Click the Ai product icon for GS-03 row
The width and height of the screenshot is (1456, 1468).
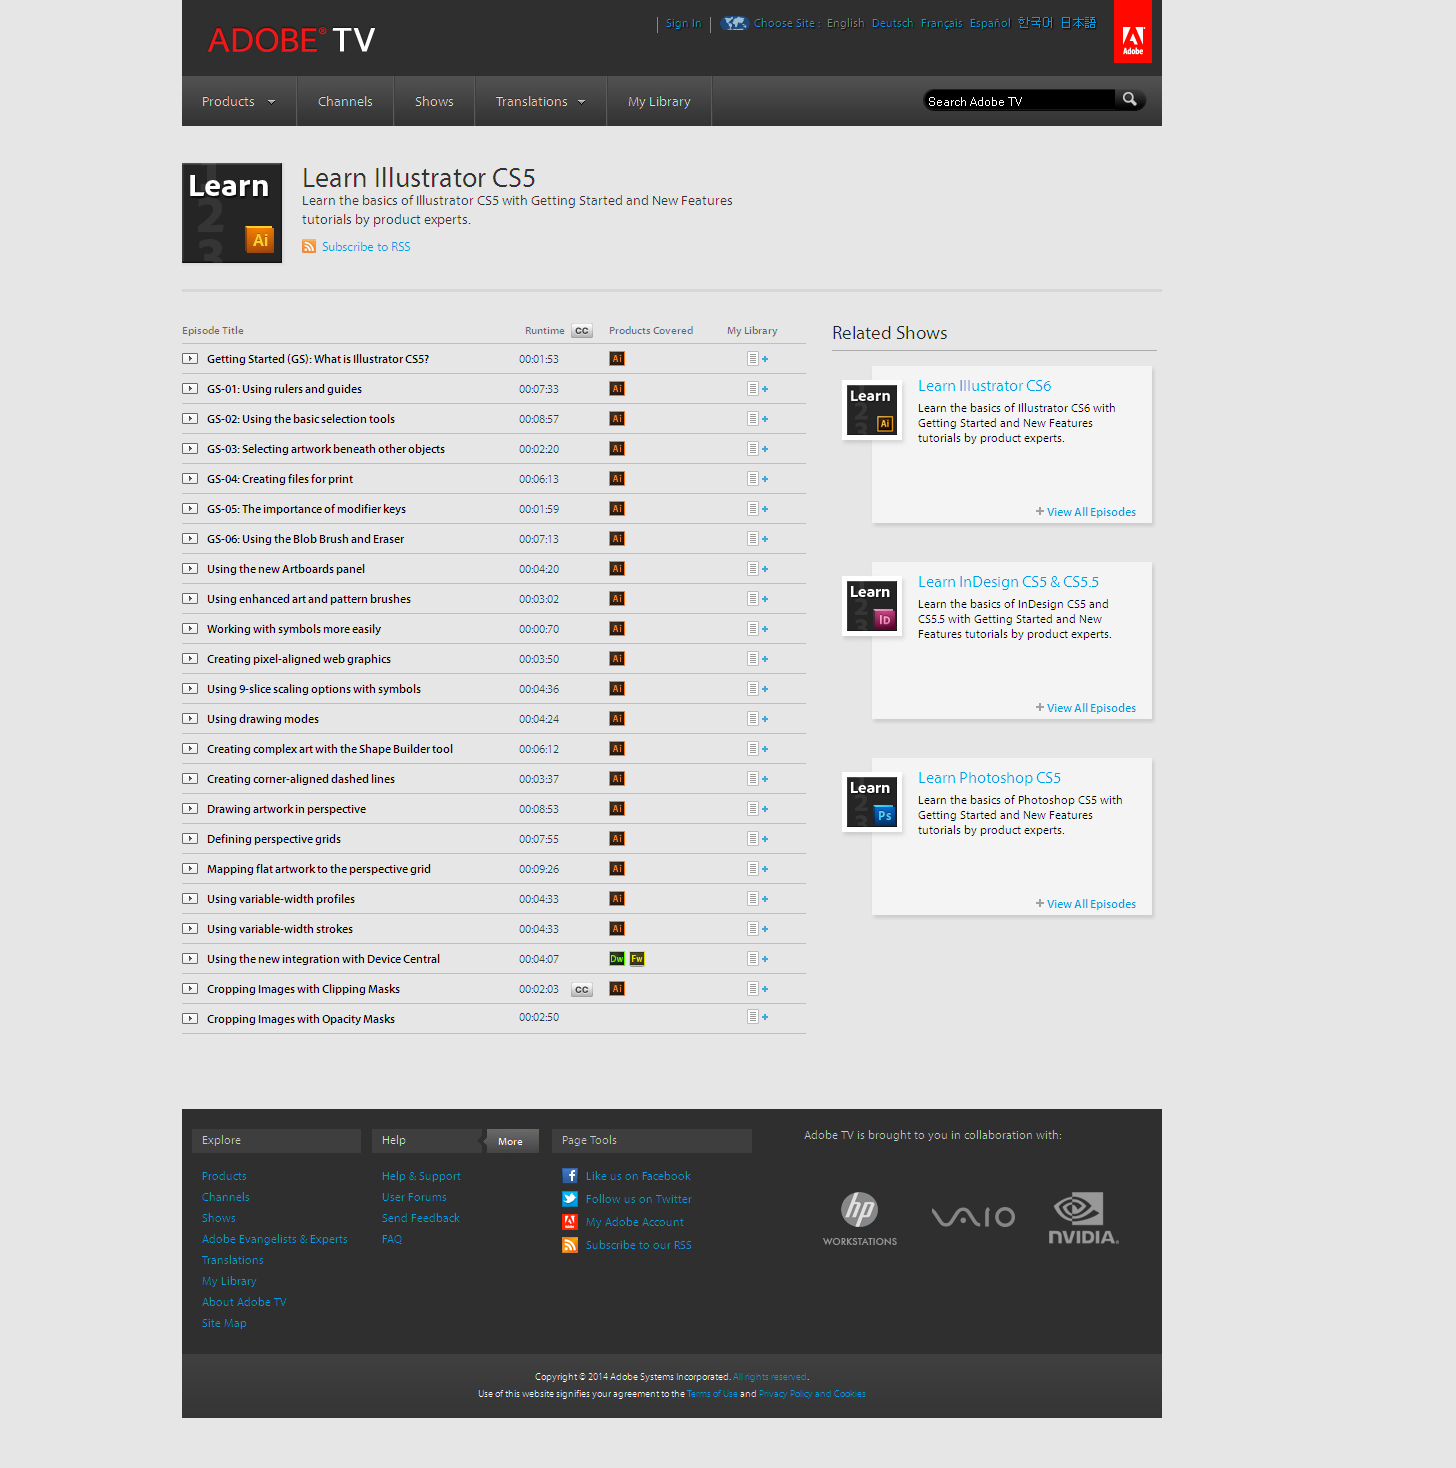[617, 449]
